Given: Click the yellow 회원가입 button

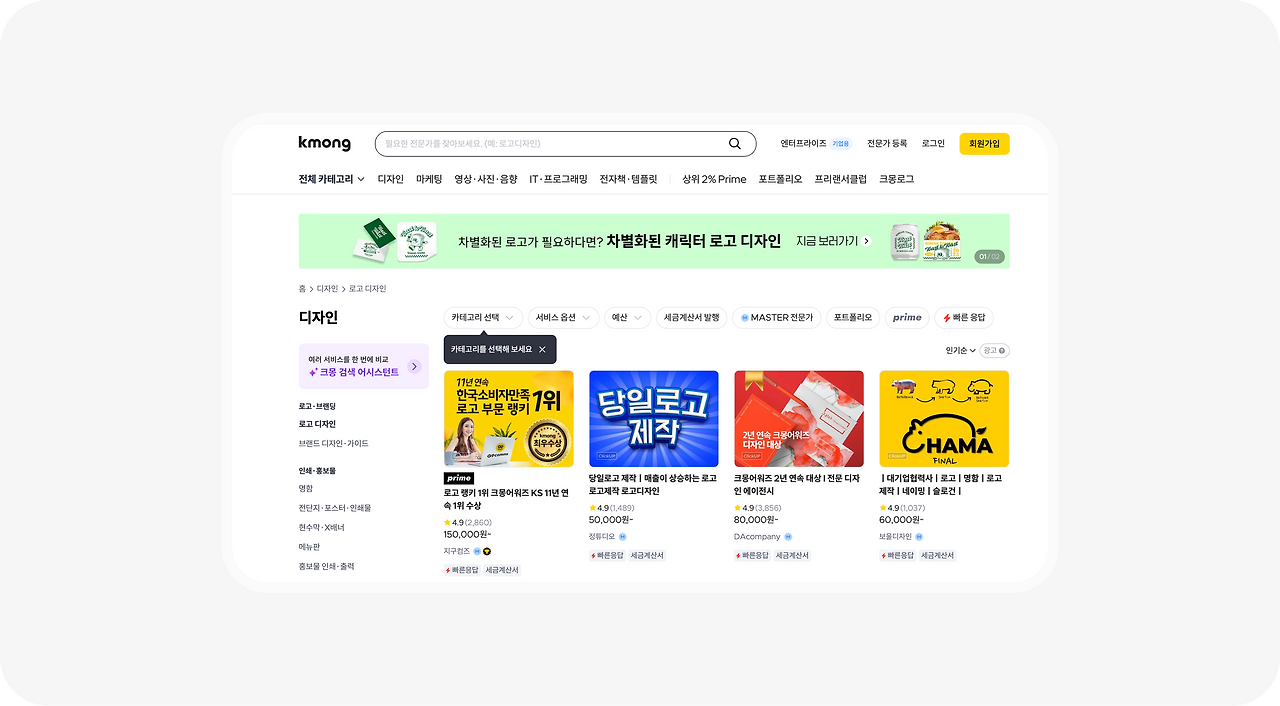Looking at the screenshot, I should pyautogui.click(x=984, y=144).
